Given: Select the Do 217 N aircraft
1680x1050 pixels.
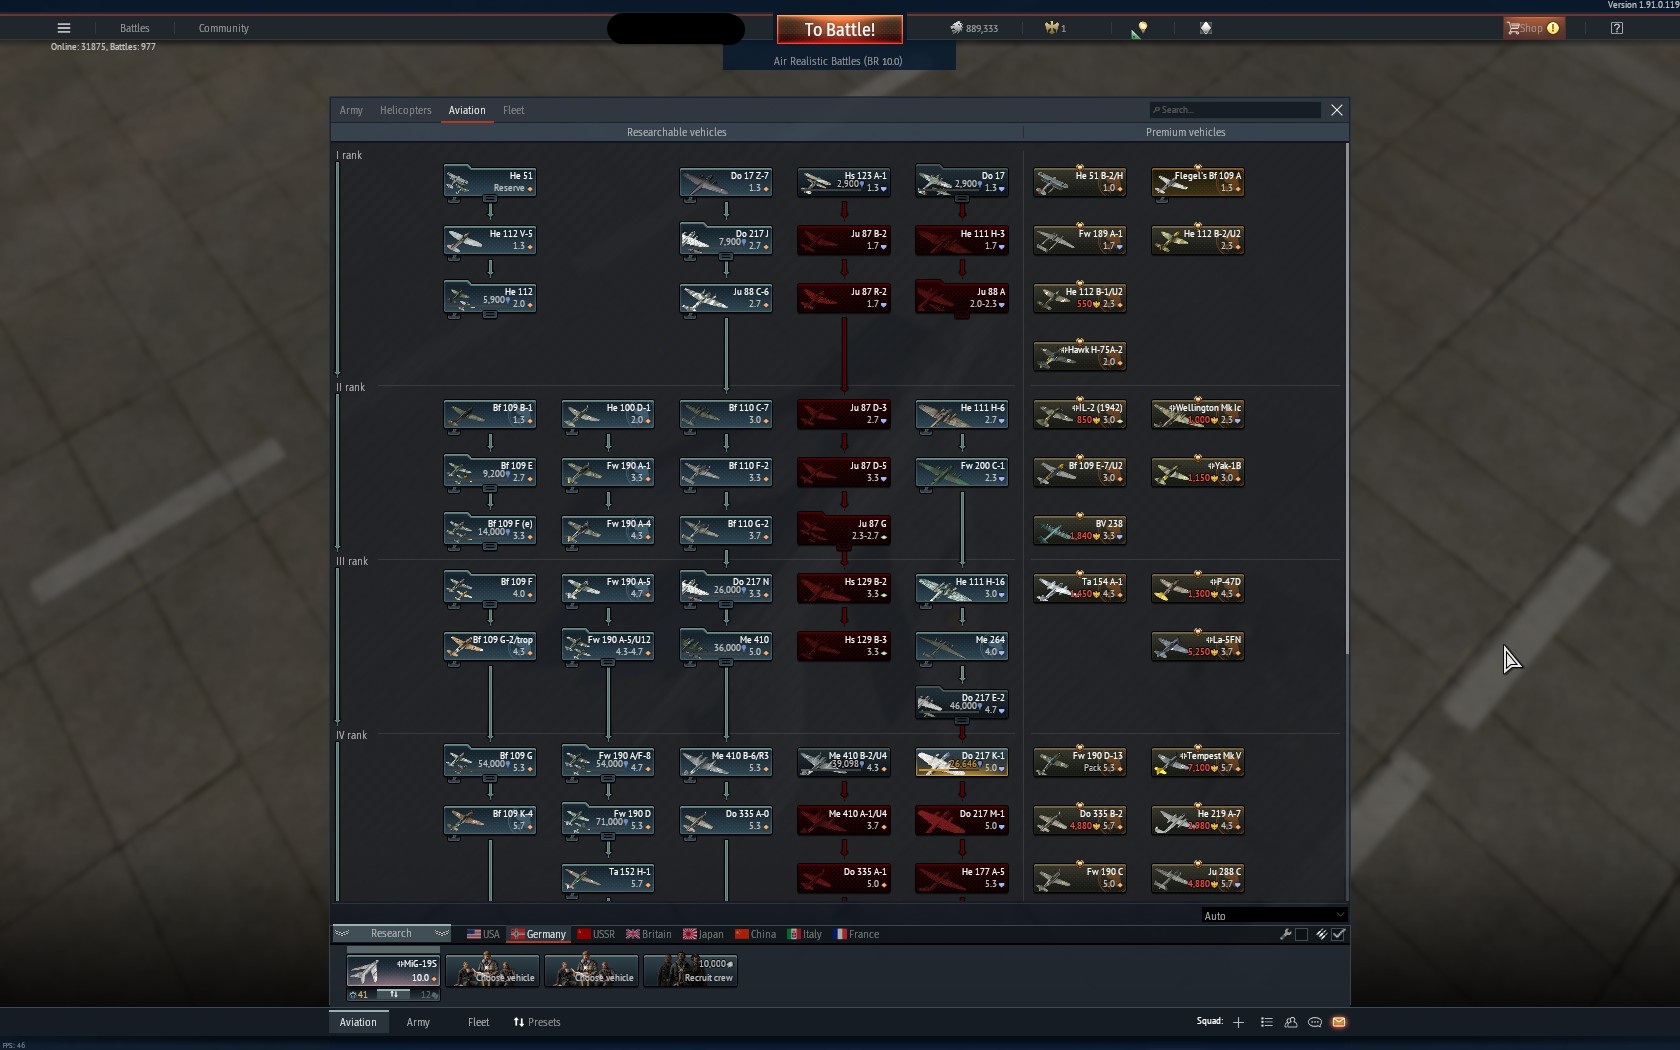Looking at the screenshot, I should click(726, 588).
